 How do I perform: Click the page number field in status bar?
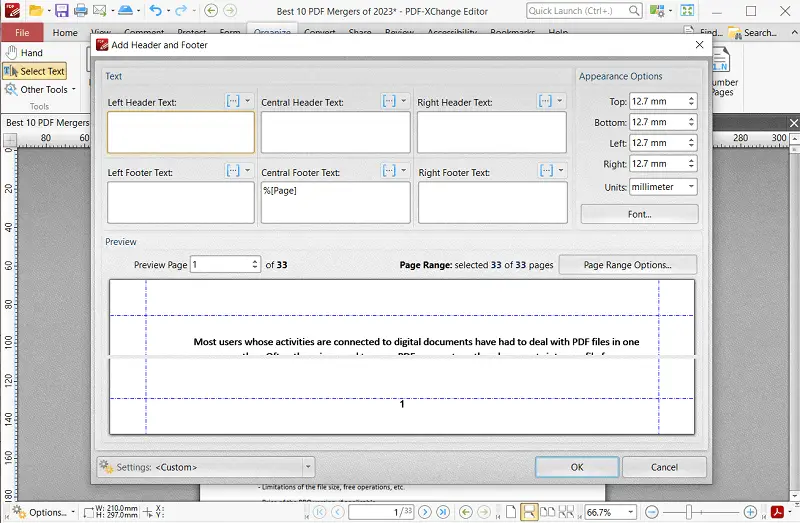381,512
